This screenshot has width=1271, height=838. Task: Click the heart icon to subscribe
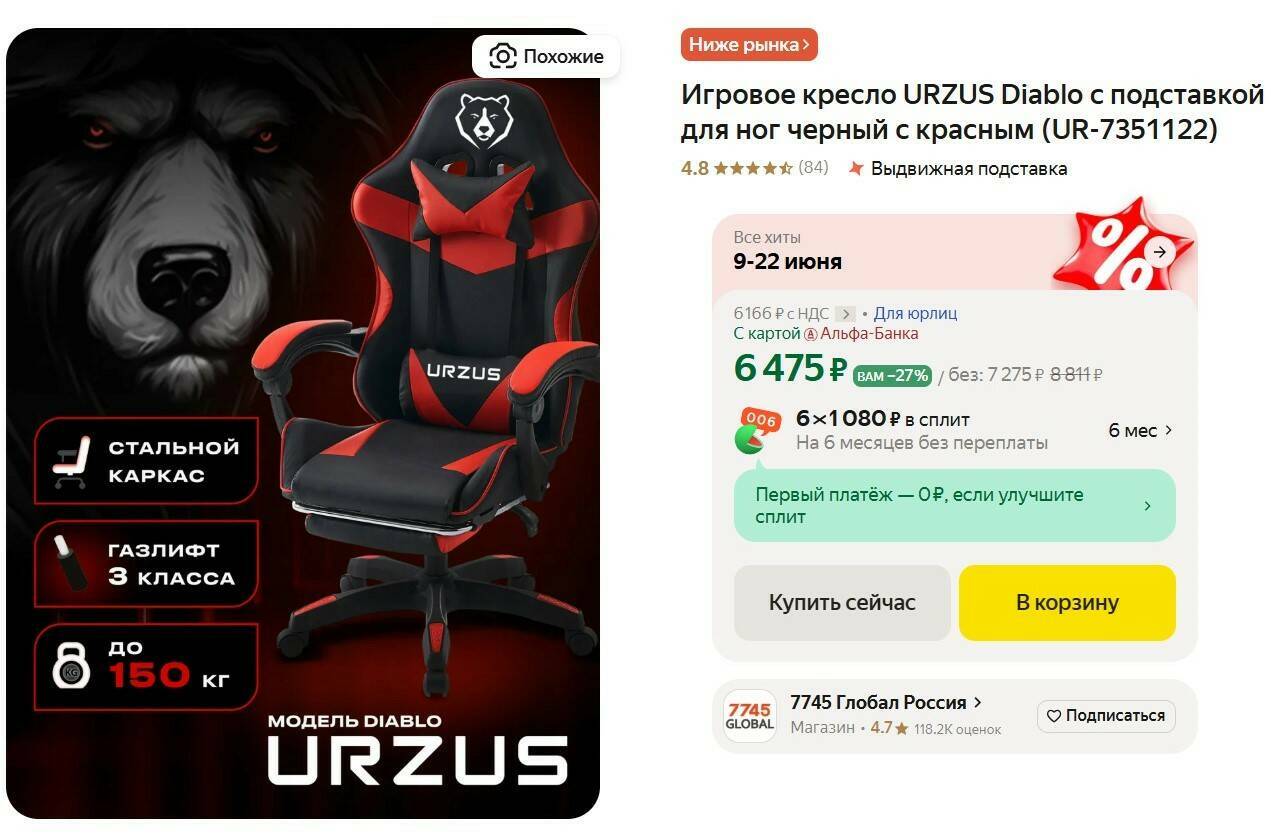point(1053,716)
